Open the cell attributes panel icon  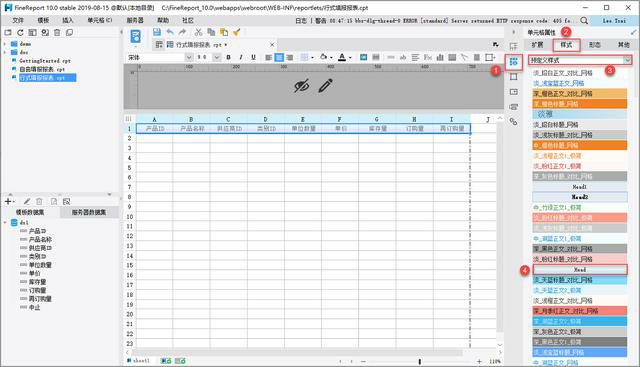[513, 62]
